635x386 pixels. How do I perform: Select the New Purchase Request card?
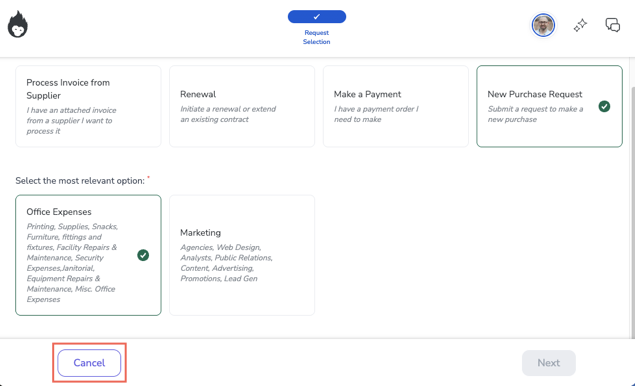point(549,106)
